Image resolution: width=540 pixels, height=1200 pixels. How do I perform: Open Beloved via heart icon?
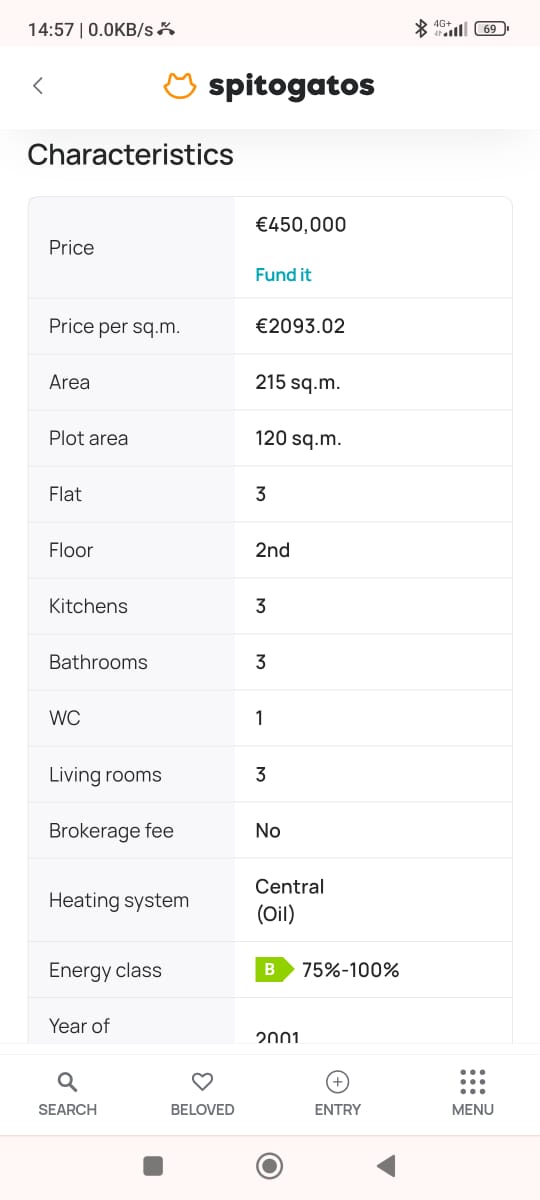[x=202, y=1081]
